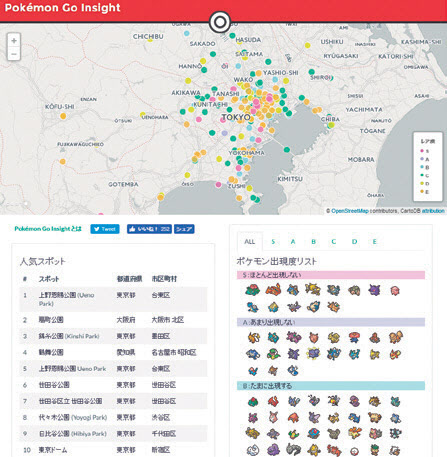This screenshot has width=447, height=457.
Task: Open the Pokémon Go Insight とは link
Action: tap(48, 229)
